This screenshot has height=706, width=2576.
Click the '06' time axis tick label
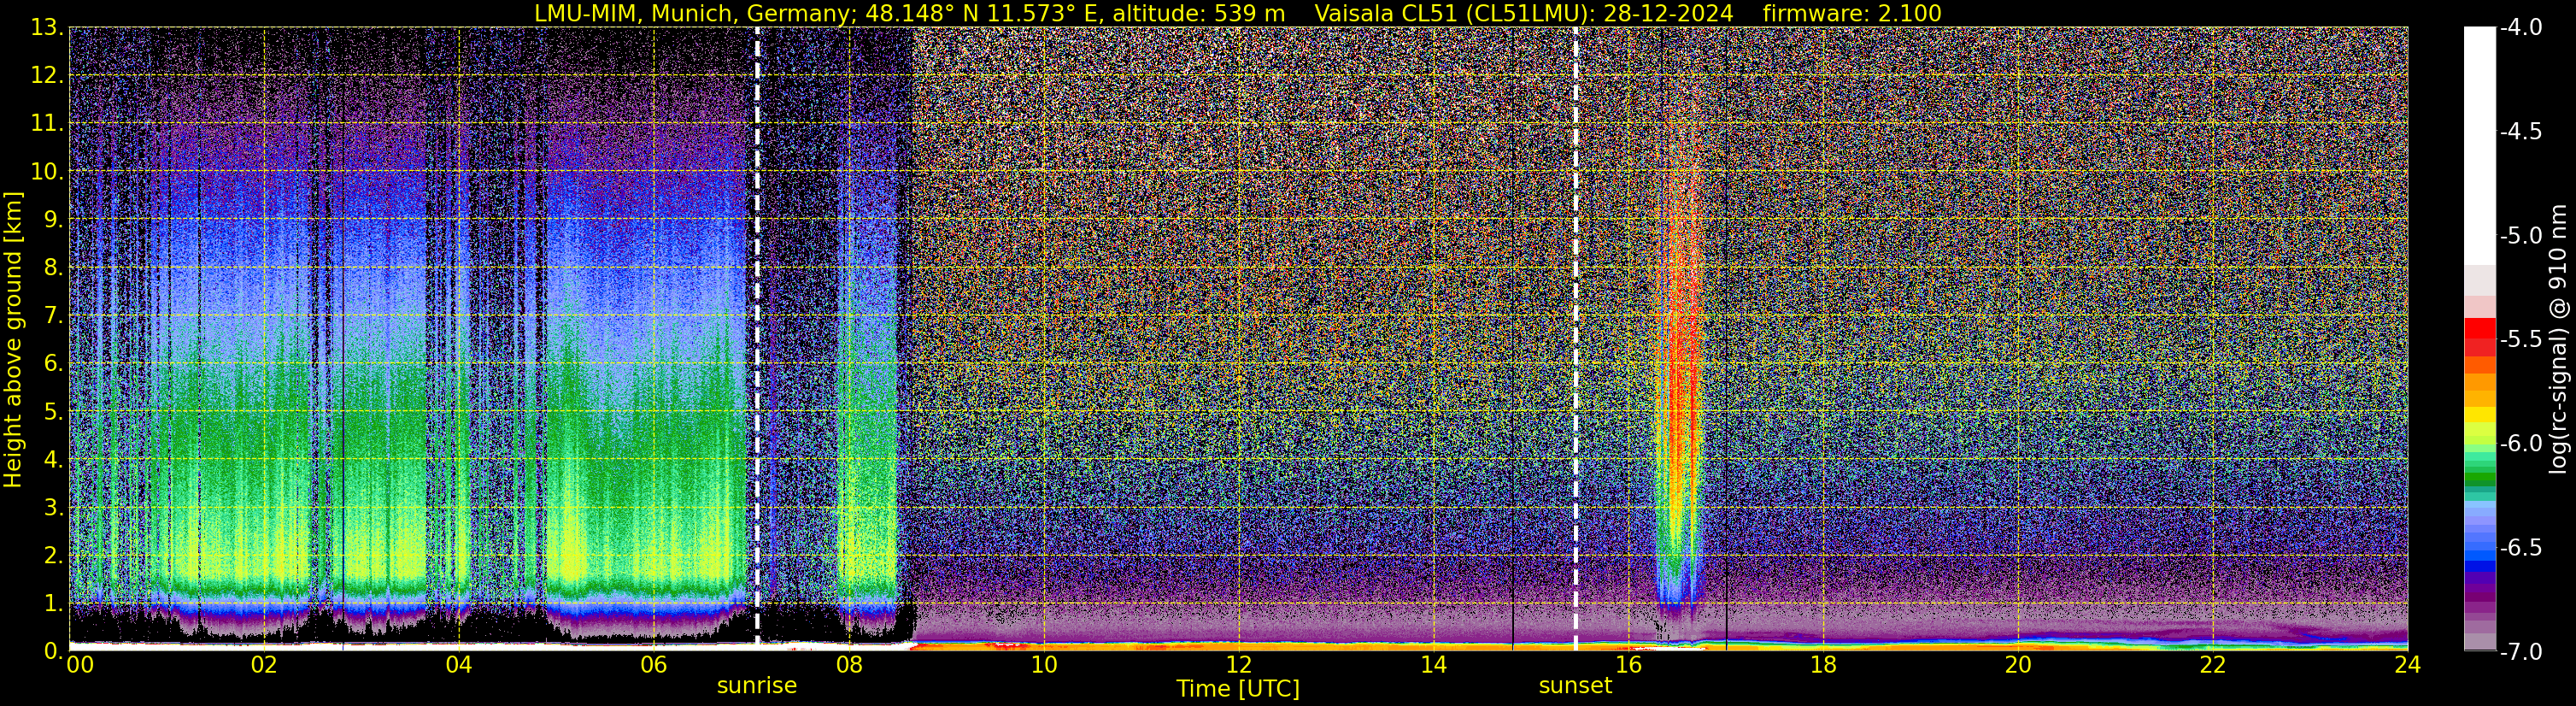tap(653, 665)
